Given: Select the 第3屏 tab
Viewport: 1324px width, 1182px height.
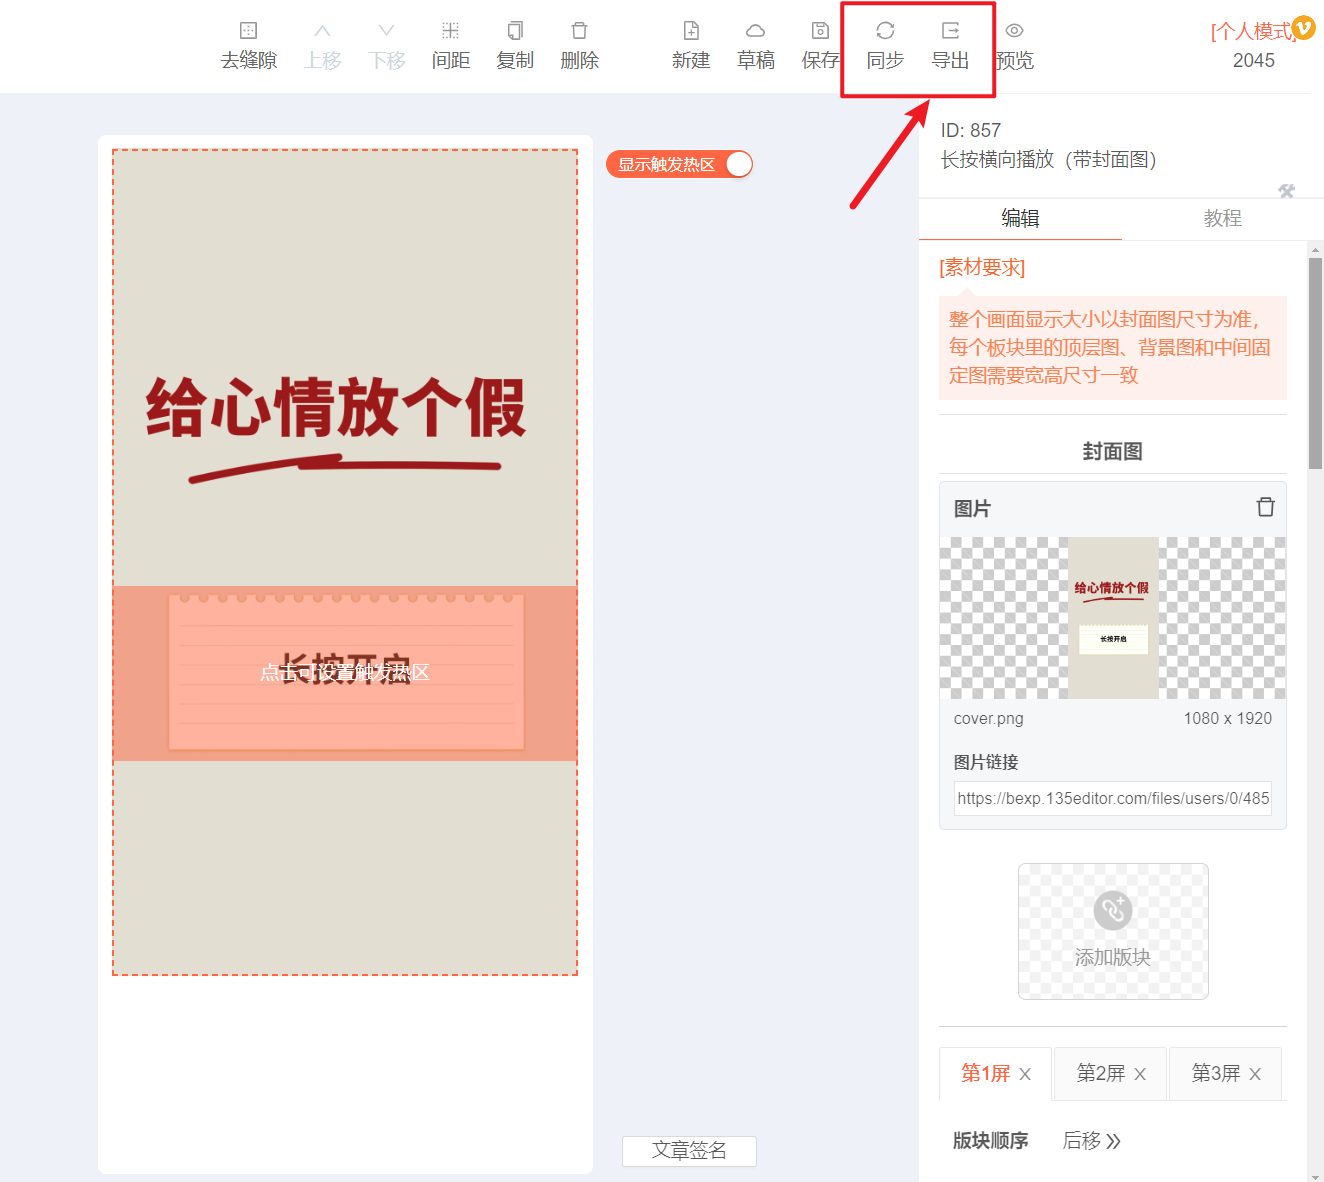Looking at the screenshot, I should (x=1215, y=1073).
